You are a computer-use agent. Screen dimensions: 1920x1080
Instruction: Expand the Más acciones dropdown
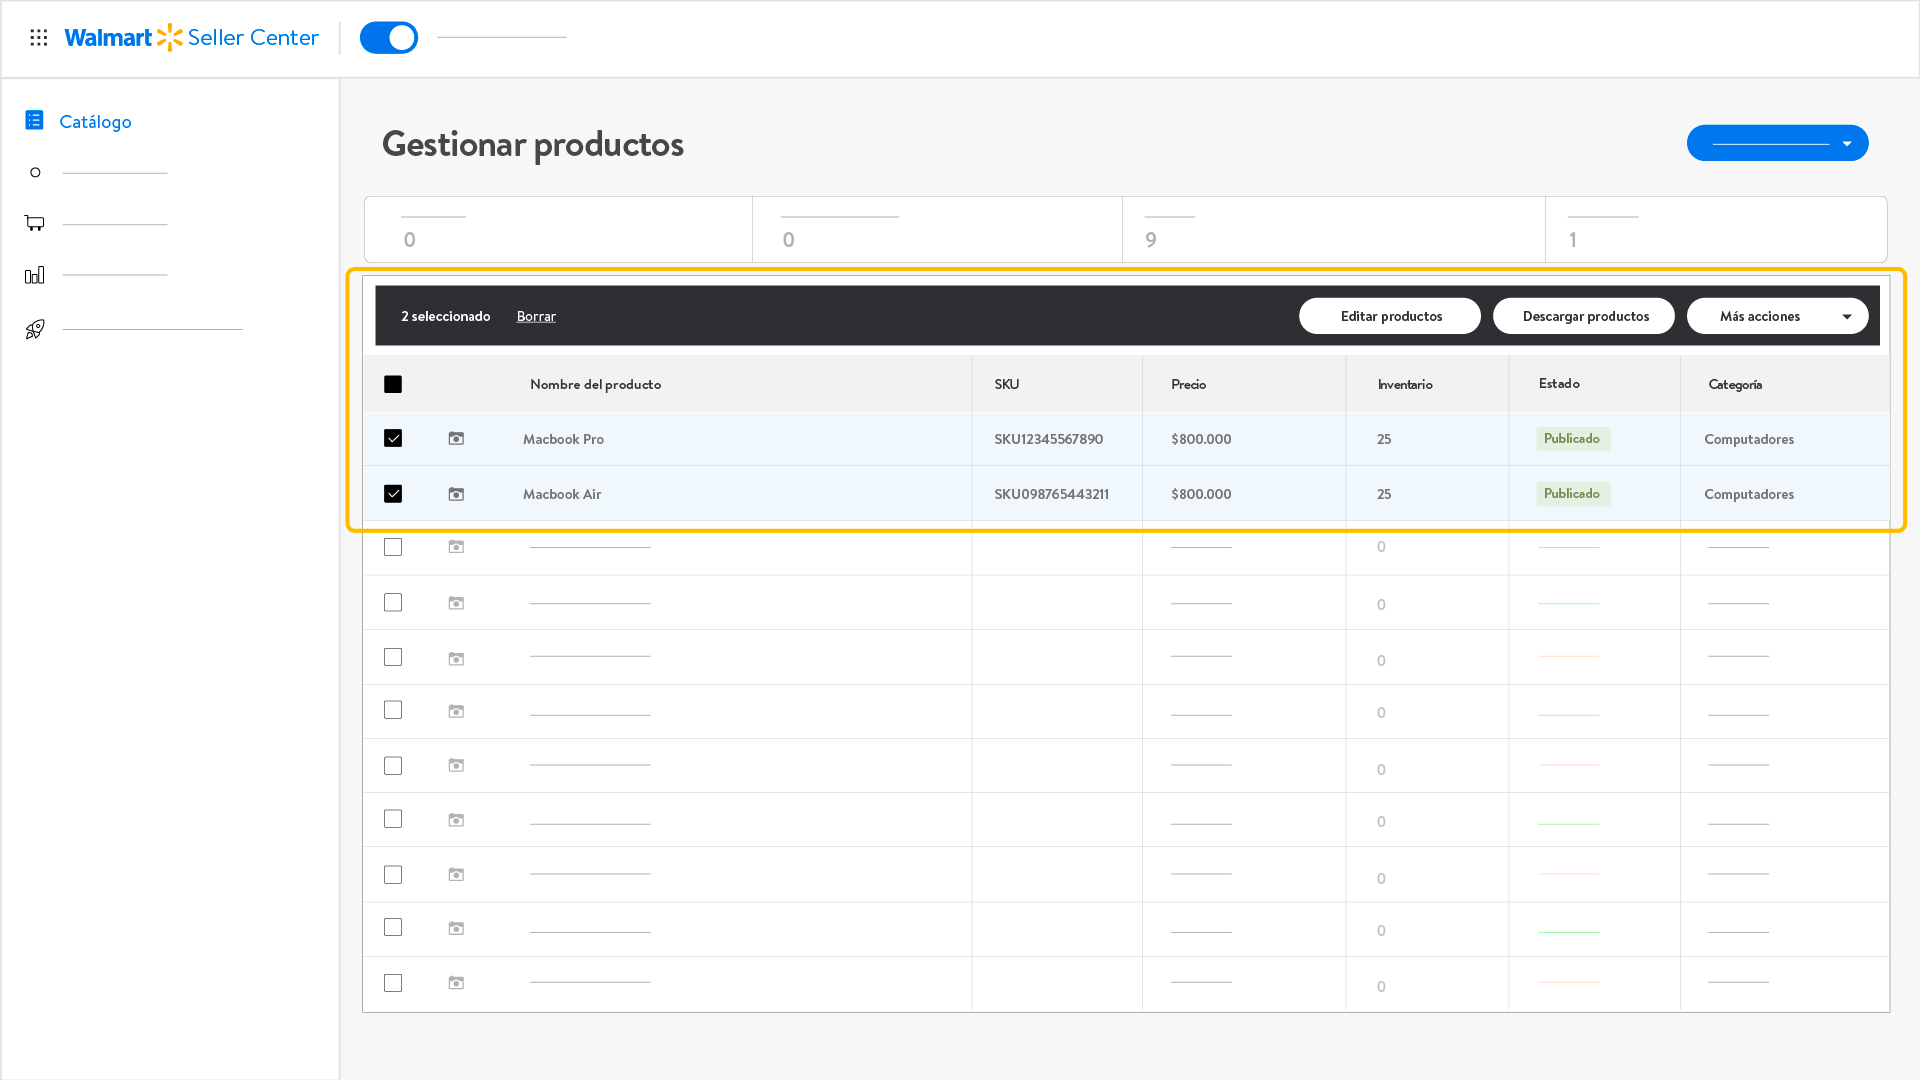(1777, 316)
